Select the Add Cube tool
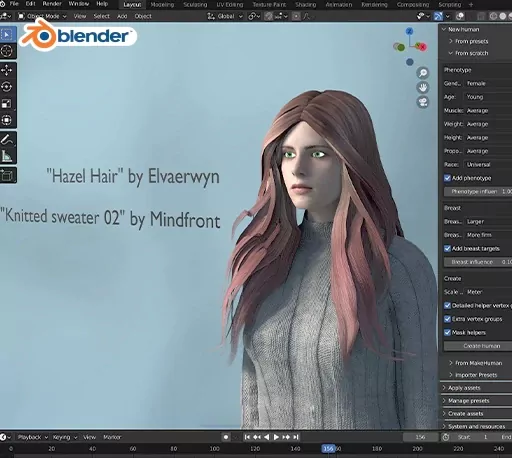The image size is (512, 458). (x=7, y=175)
